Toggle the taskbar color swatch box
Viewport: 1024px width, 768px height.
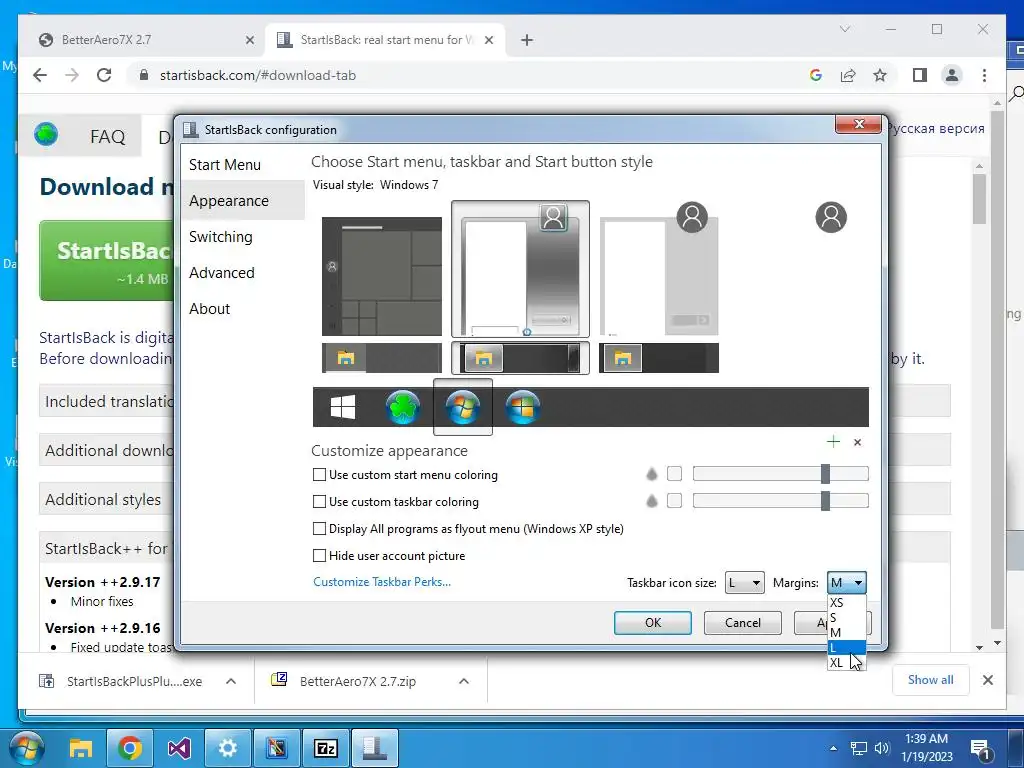[675, 500]
